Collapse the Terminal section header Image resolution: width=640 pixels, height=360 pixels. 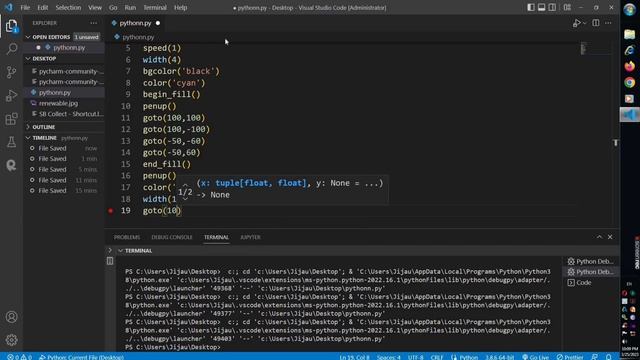pos(120,251)
